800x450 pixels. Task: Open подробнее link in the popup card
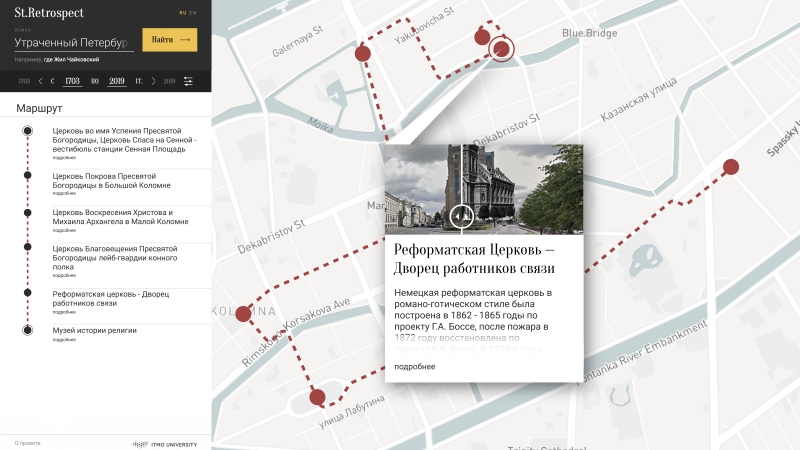414,367
